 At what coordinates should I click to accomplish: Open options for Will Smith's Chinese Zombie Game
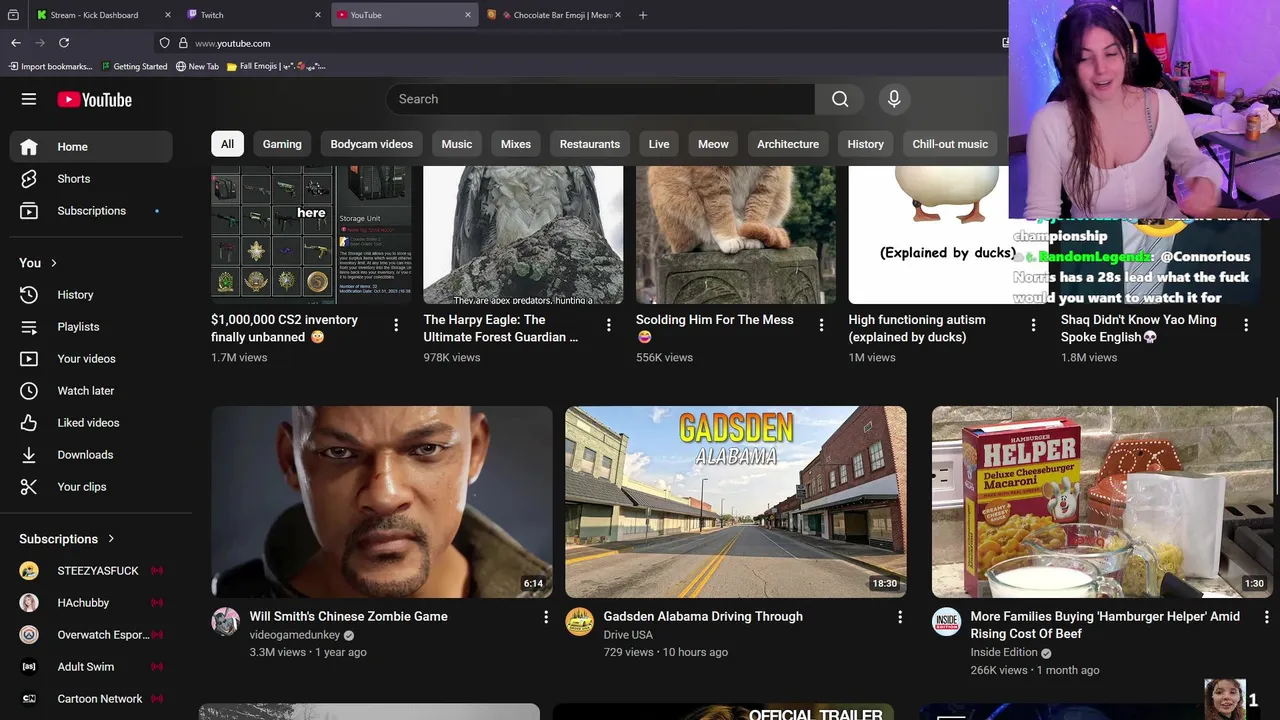(x=546, y=618)
